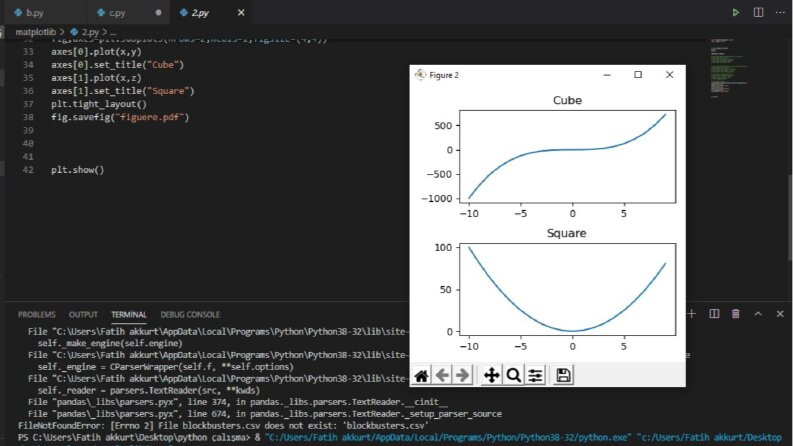This screenshot has width=793, height=446.
Task: Activate the Pan axes tool in Figure 2
Action: coord(492,375)
